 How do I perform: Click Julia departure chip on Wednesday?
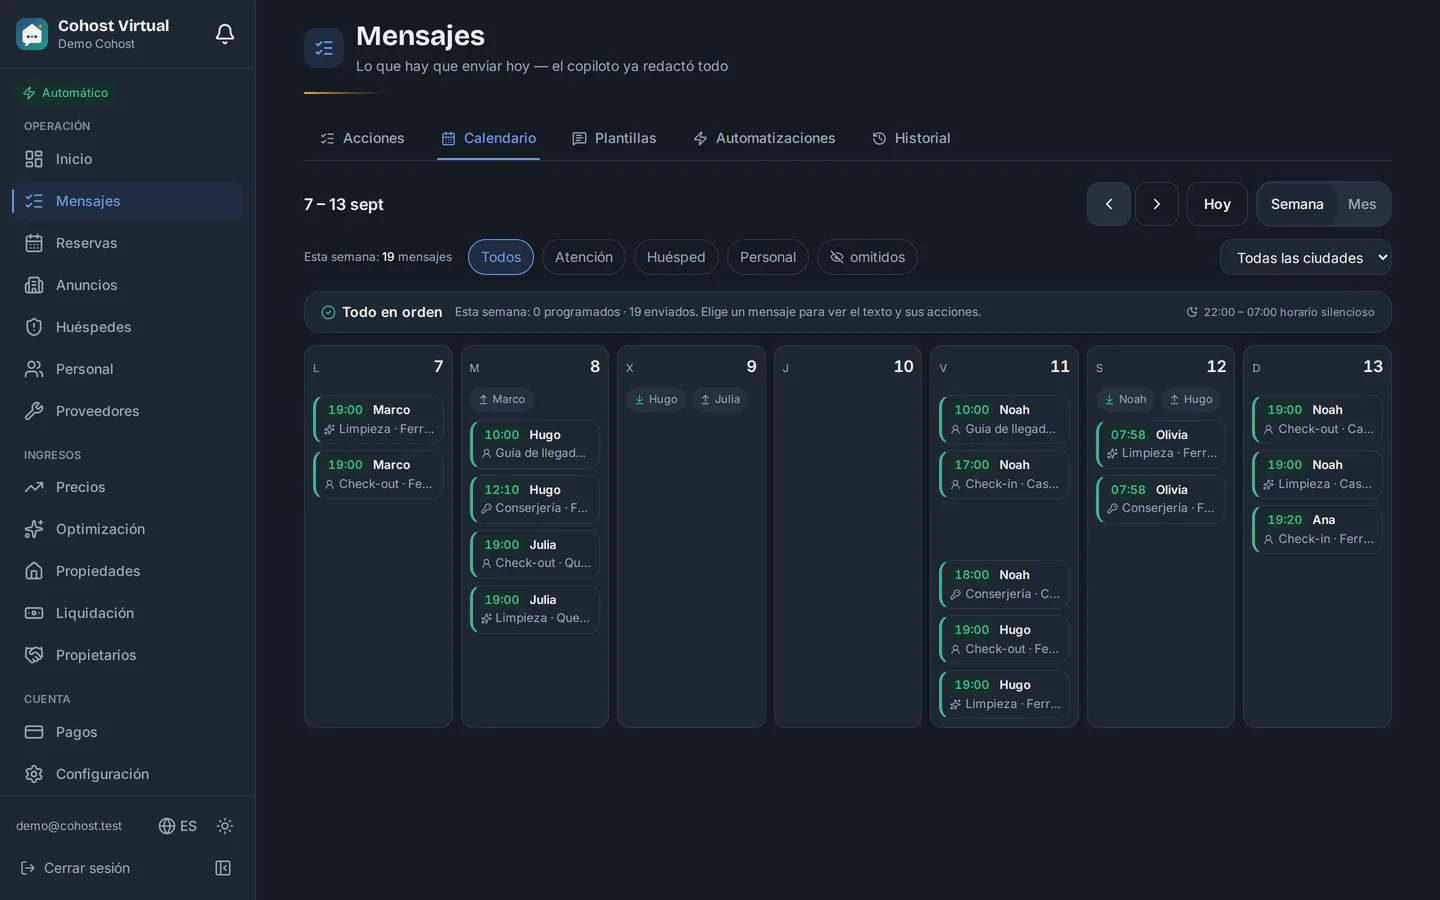720,399
